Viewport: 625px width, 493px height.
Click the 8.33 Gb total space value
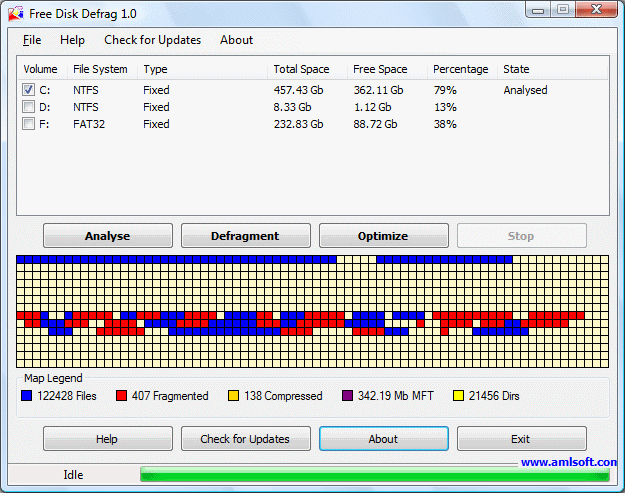(292, 107)
